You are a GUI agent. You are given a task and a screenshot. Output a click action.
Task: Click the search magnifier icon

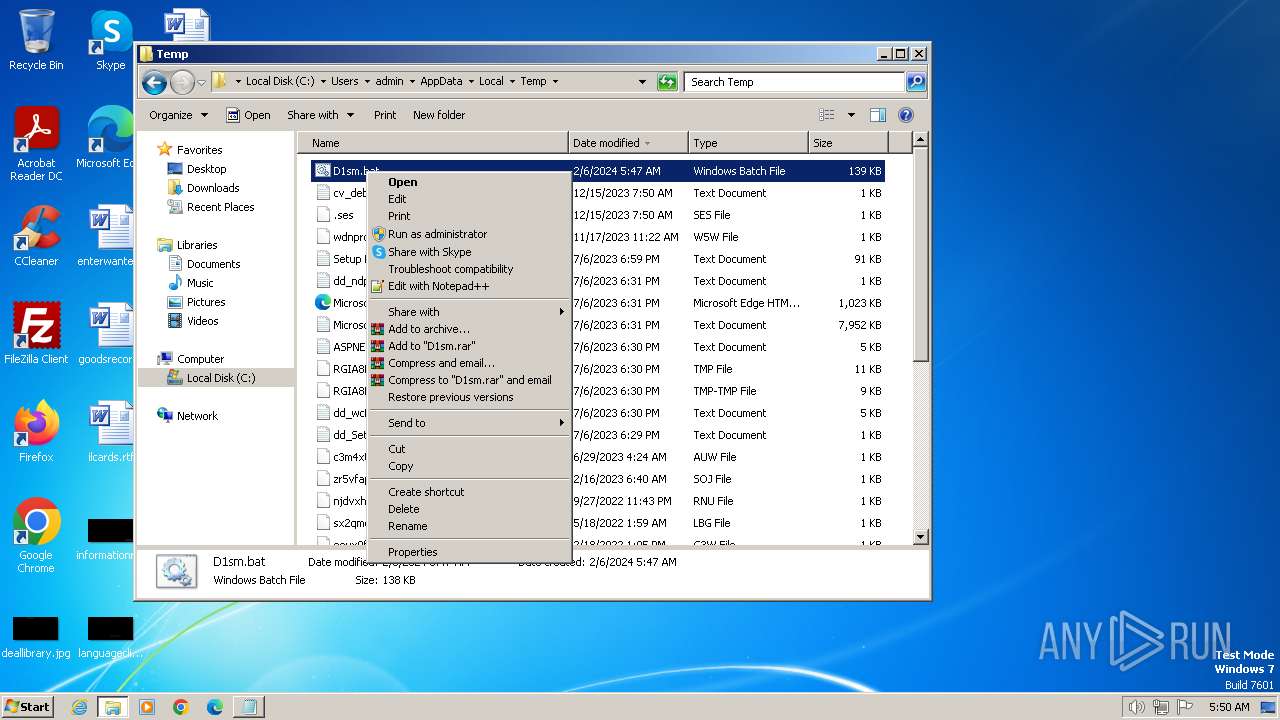[915, 82]
